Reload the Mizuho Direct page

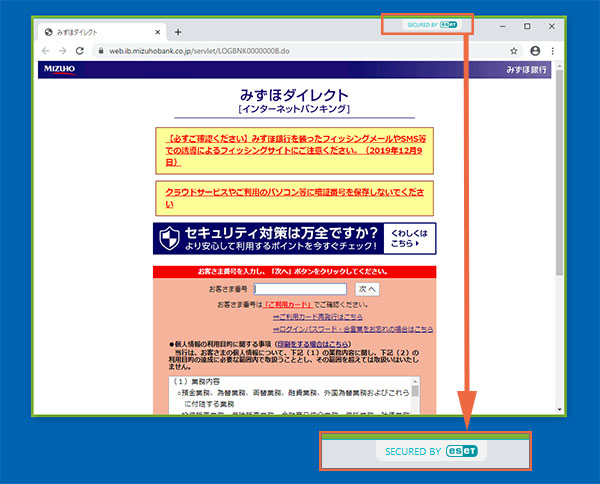tap(80, 51)
